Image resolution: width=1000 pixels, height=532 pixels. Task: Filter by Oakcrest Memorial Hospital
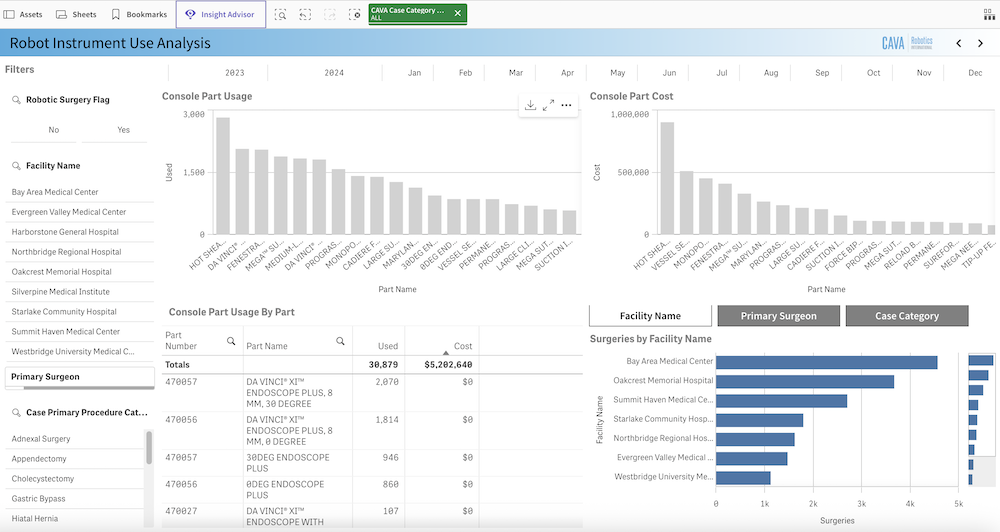(61, 271)
